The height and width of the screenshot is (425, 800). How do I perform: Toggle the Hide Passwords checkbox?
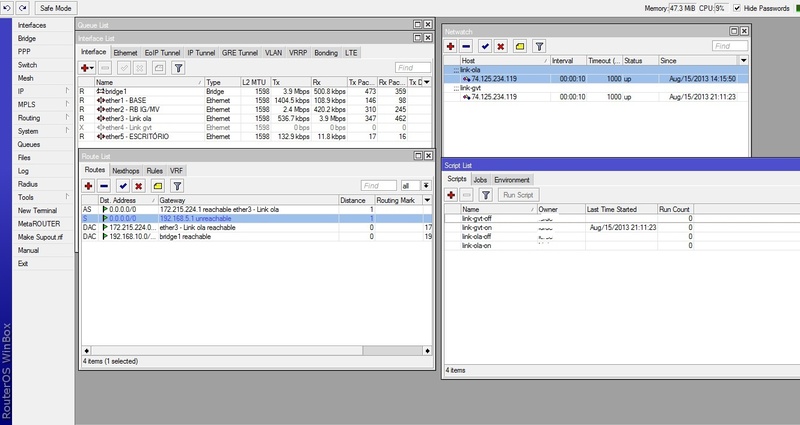[737, 8]
